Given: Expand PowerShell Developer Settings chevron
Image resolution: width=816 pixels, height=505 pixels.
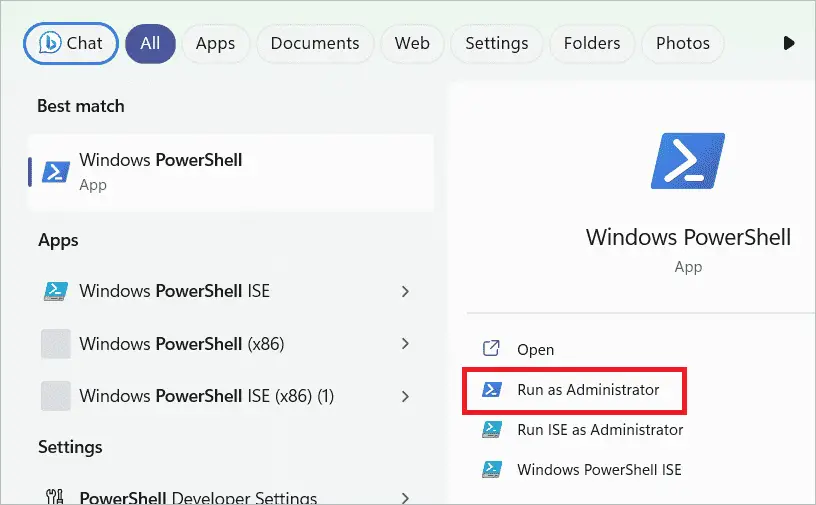Looking at the screenshot, I should [x=405, y=497].
